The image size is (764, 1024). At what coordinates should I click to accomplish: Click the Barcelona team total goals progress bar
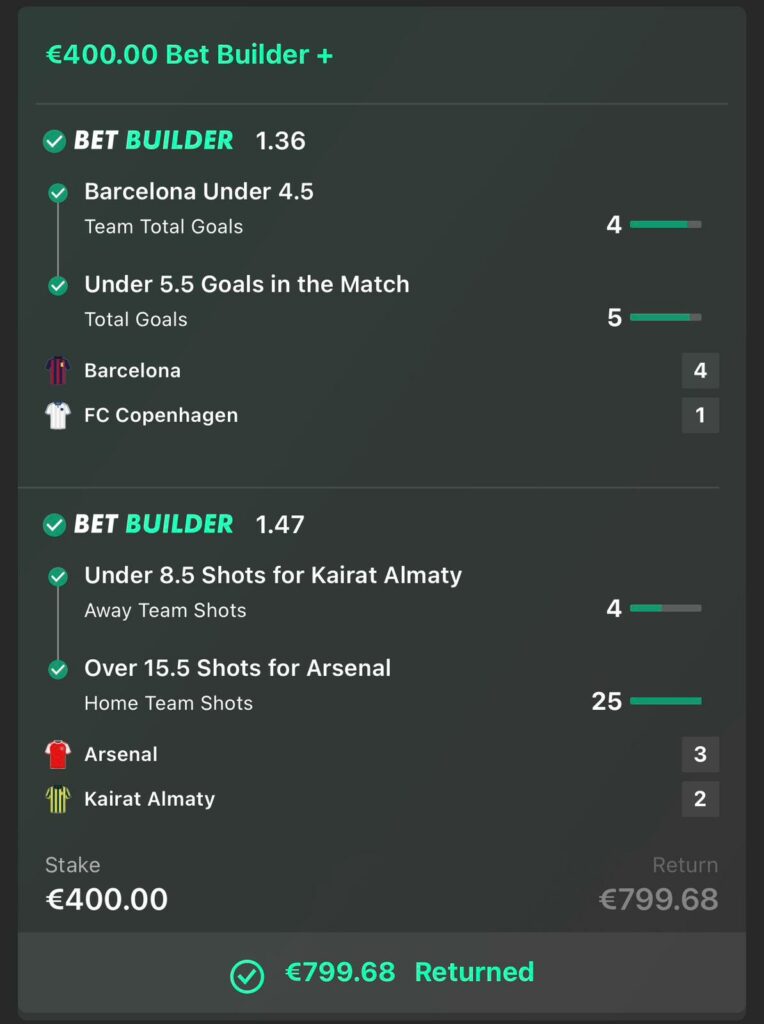pyautogui.click(x=665, y=225)
